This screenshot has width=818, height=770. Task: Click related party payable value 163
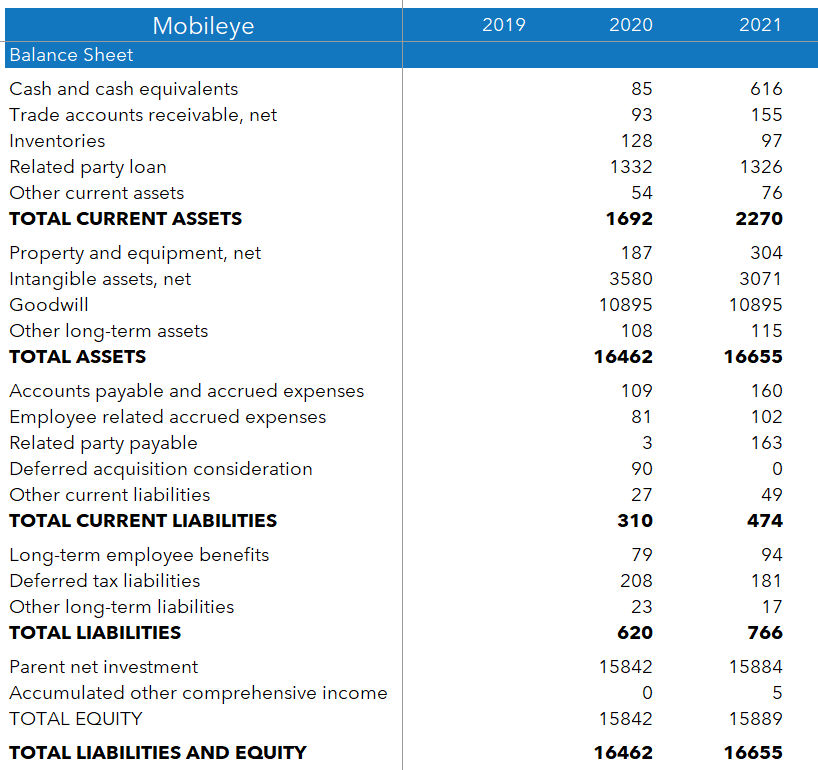766,443
